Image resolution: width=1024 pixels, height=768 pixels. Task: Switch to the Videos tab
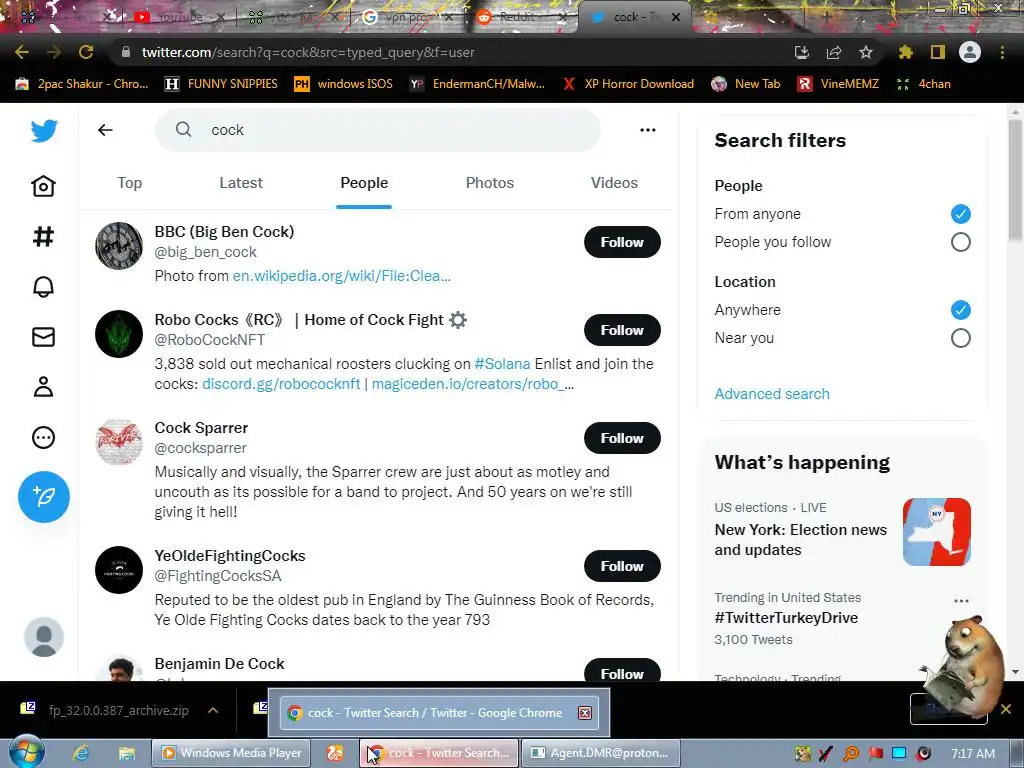click(615, 183)
